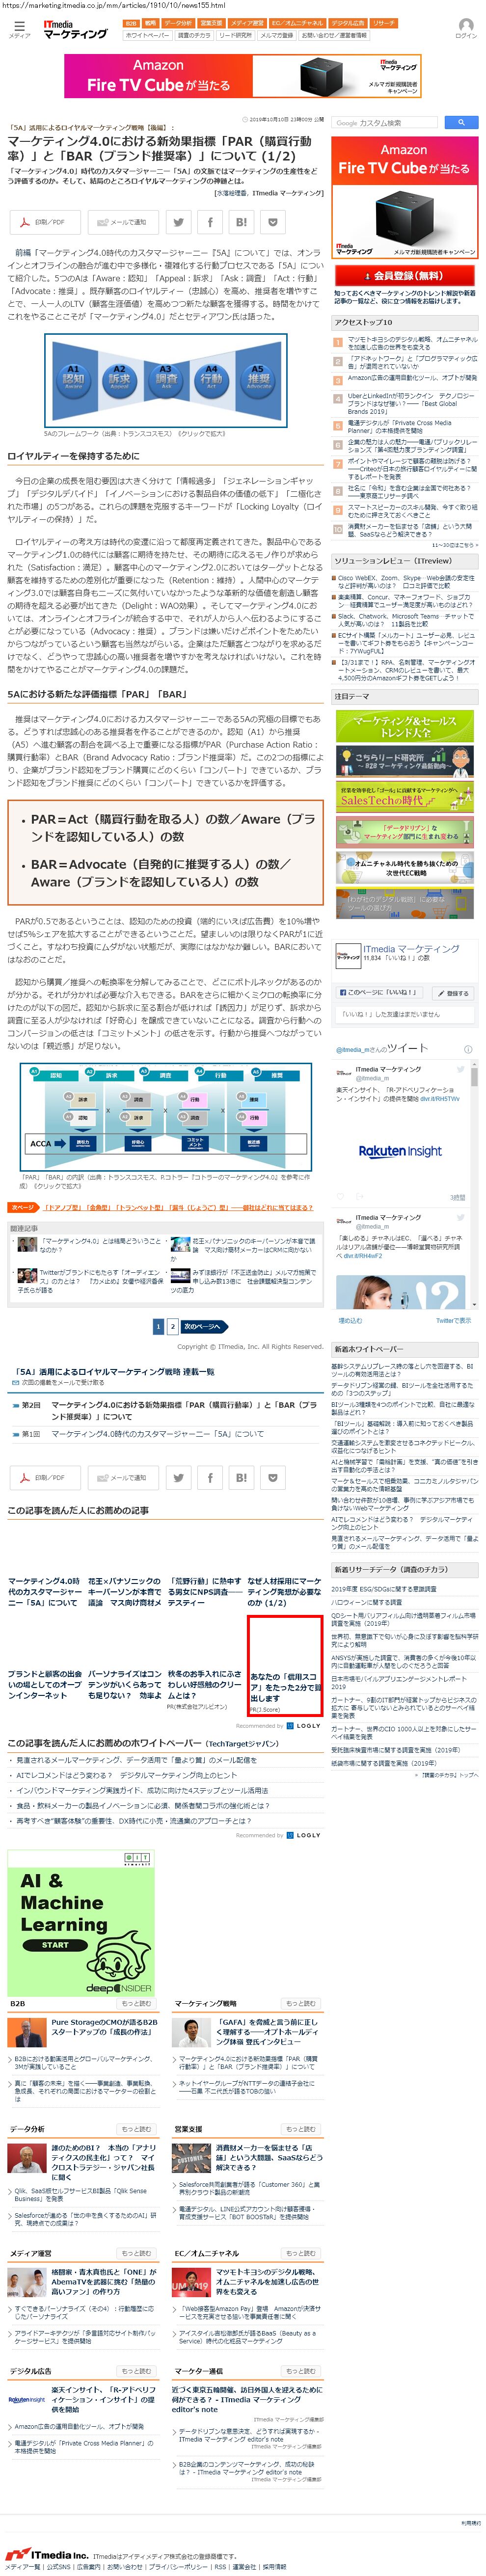Save to Pocket via top share icon
The height and width of the screenshot is (2576, 486).
(274, 222)
